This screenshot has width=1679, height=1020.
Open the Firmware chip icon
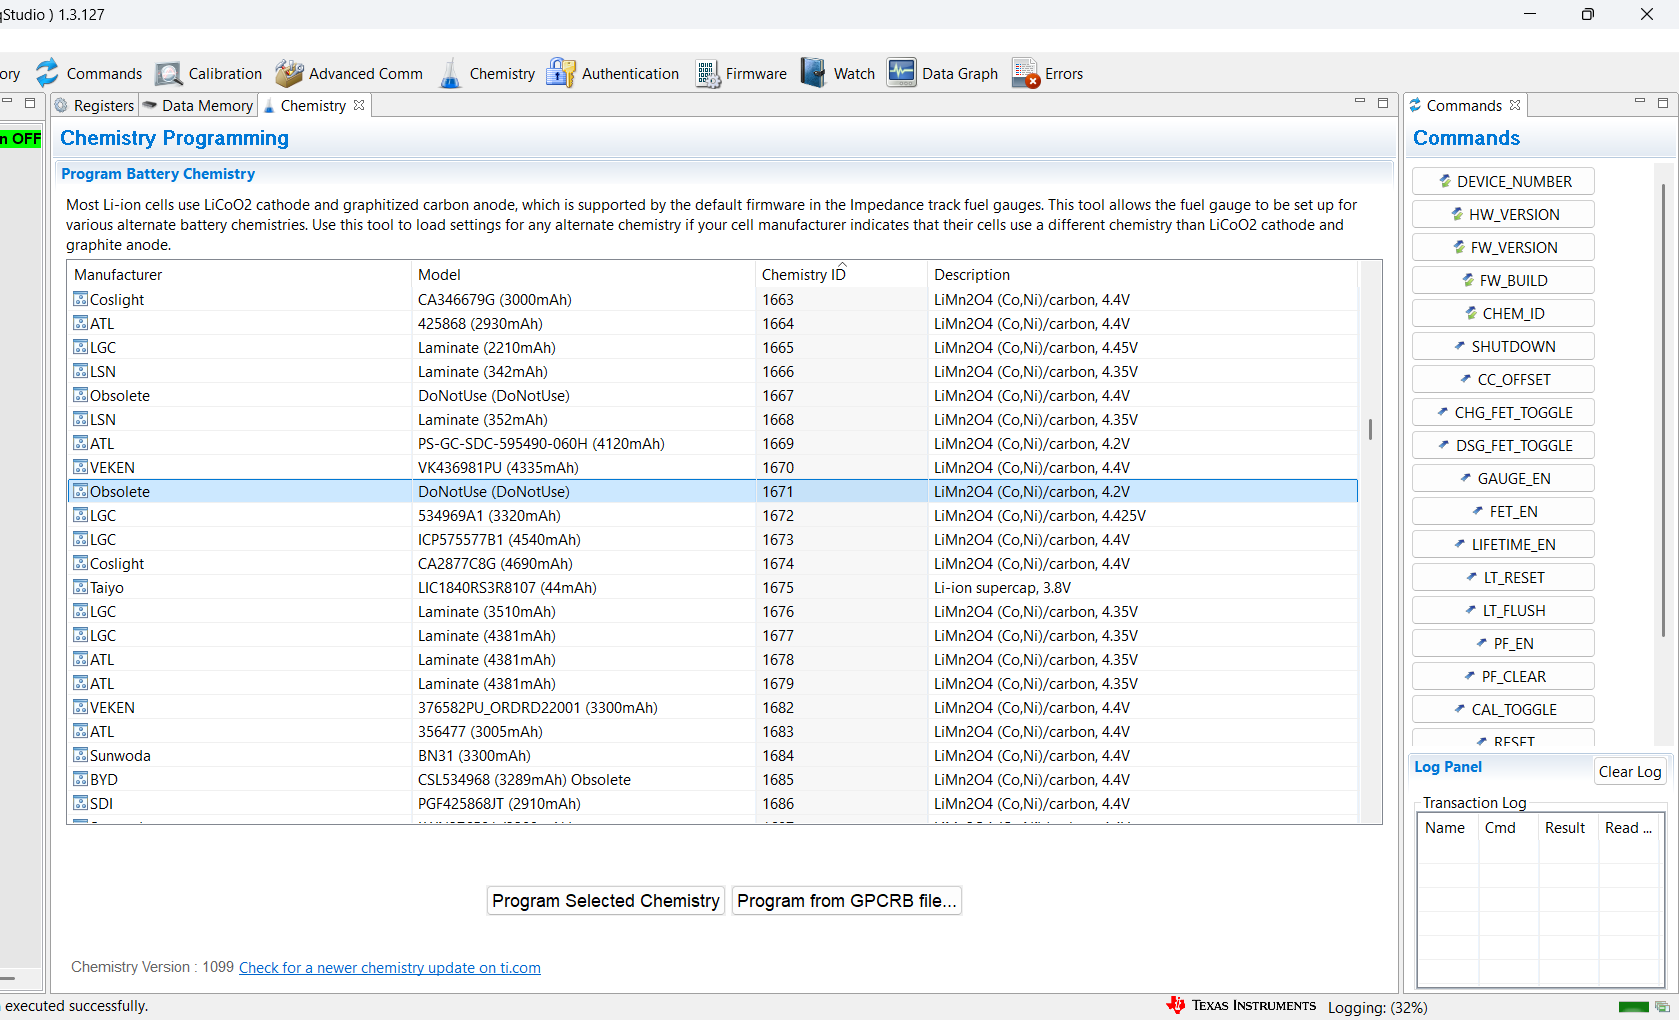708,73
